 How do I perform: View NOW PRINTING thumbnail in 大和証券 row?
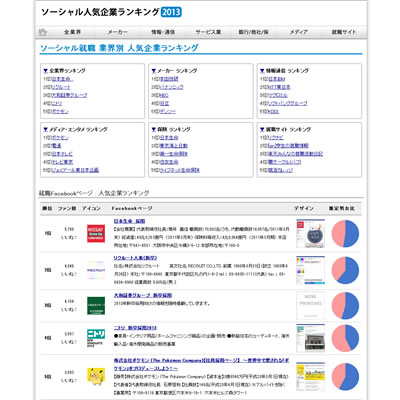[x=310, y=306]
